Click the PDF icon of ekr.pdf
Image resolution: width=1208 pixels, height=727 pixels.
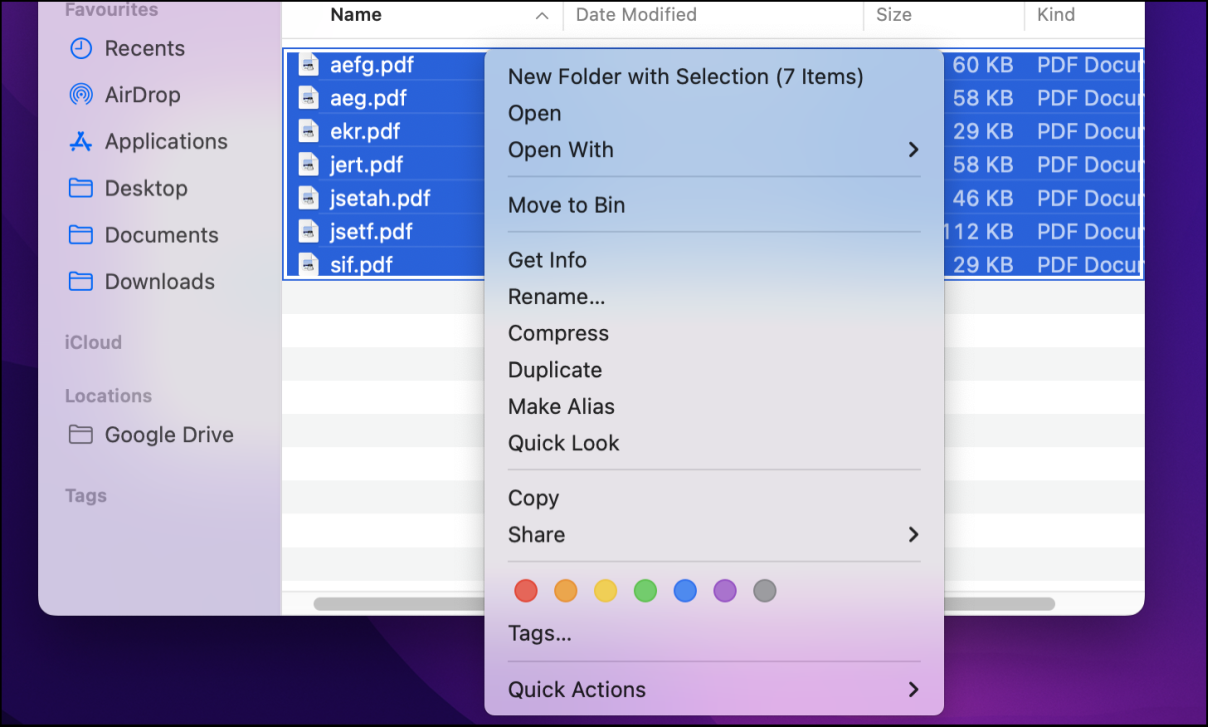(310, 131)
